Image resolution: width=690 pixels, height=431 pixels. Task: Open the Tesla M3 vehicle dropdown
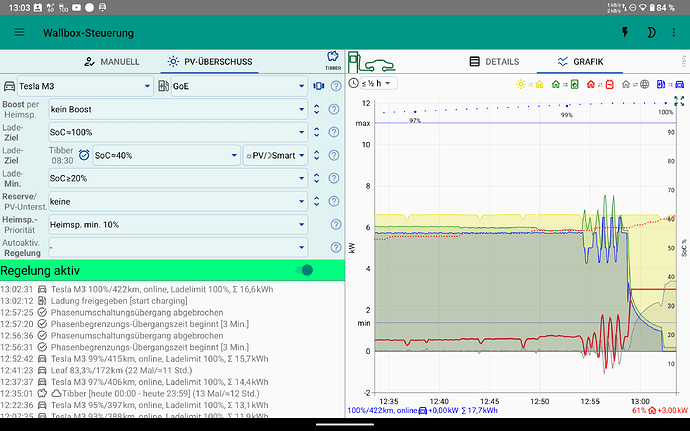85,86
